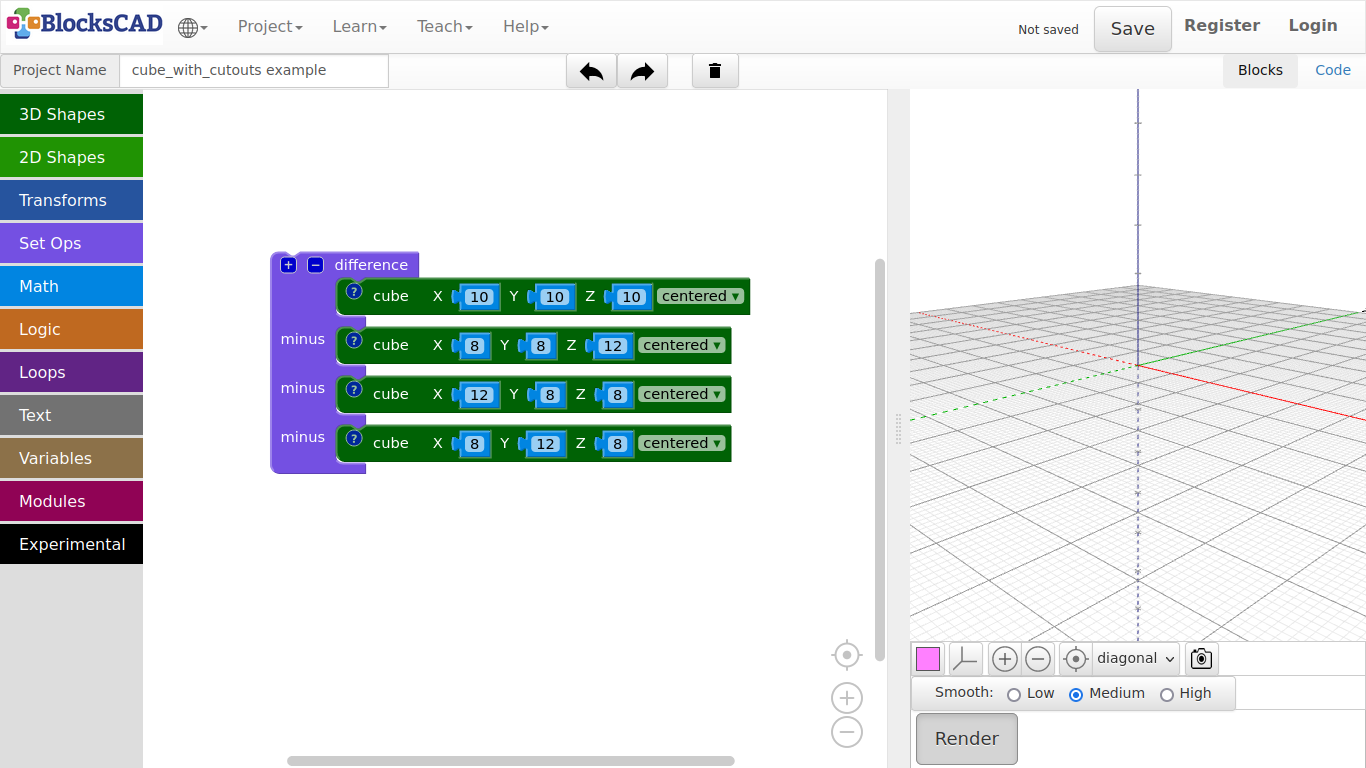Center the blocks workspace view
Viewport: 1366px width, 768px height.
[x=846, y=655]
